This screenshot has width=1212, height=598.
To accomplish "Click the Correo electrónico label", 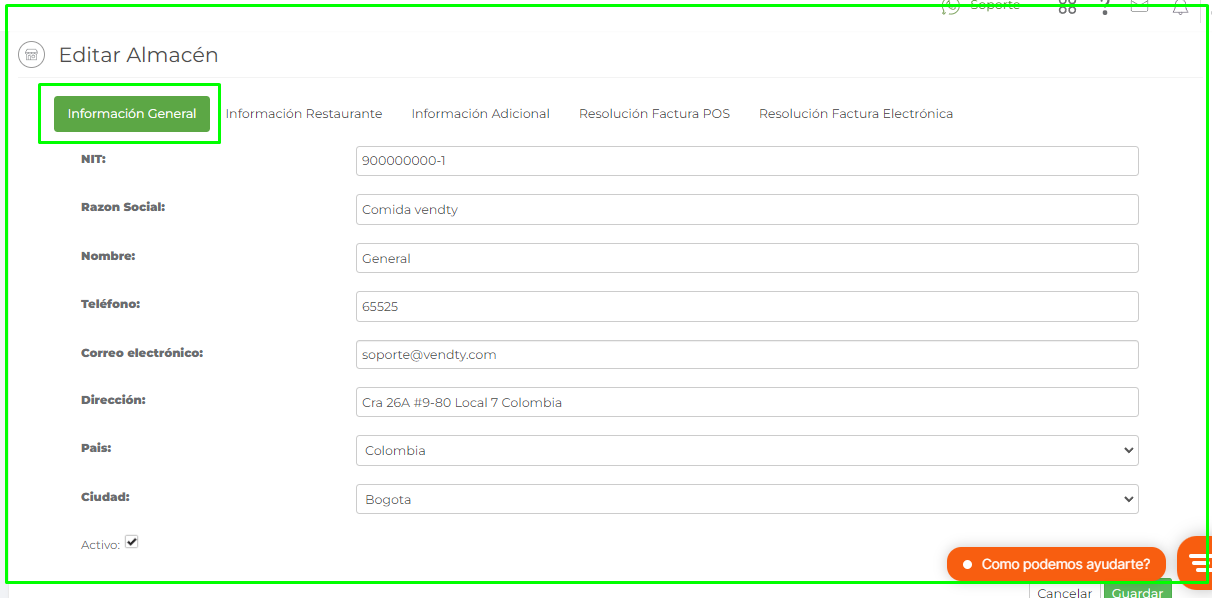I will click(x=142, y=353).
